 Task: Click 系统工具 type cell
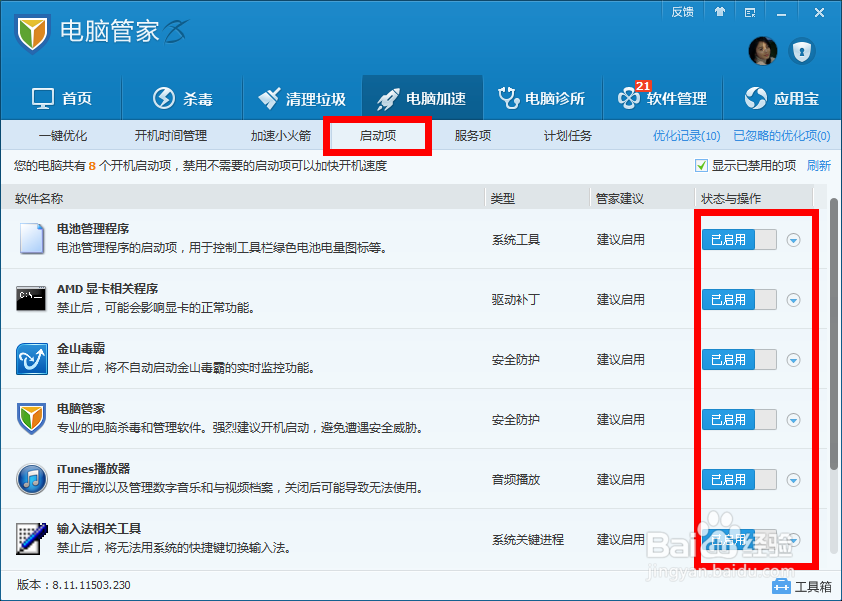pyautogui.click(x=516, y=240)
